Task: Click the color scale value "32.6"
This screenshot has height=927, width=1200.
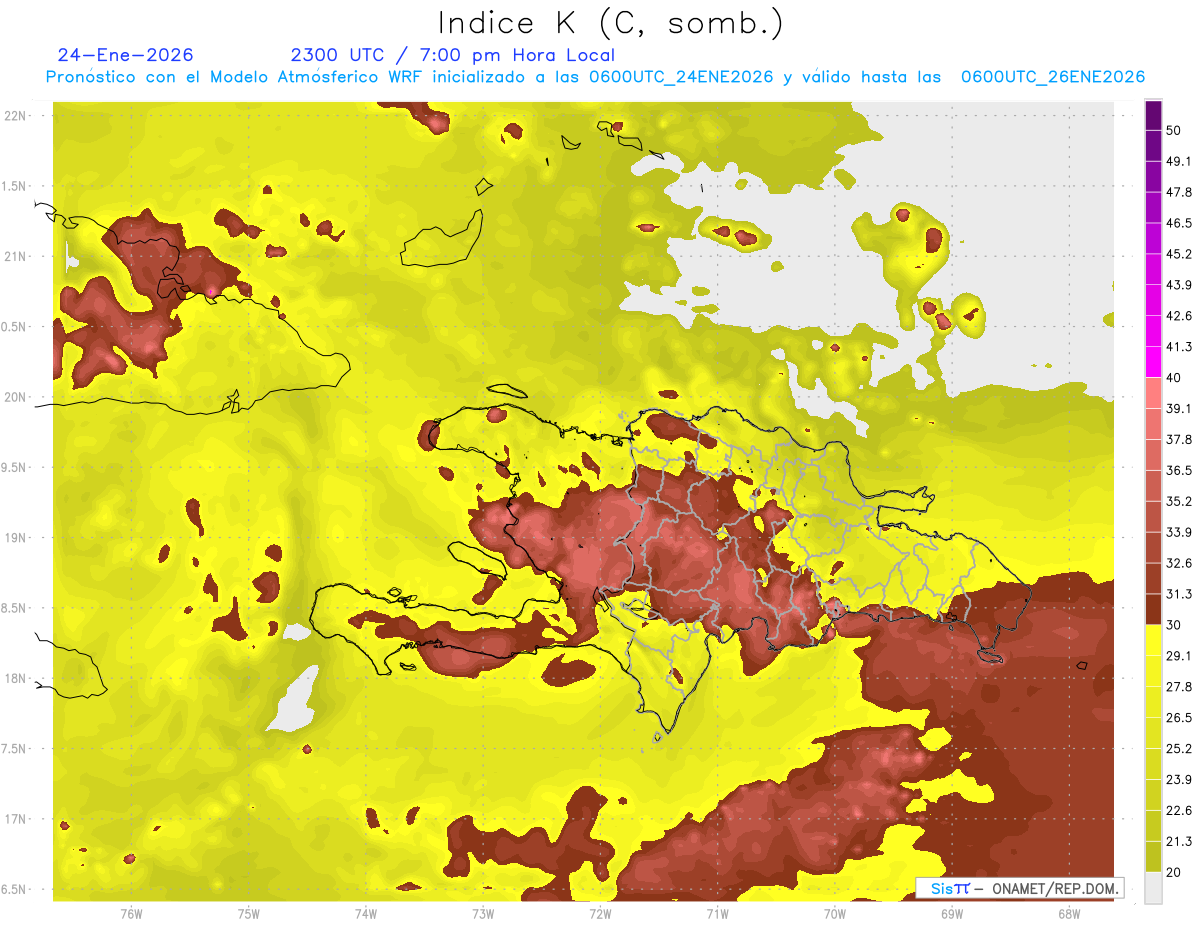Action: pos(1179,563)
